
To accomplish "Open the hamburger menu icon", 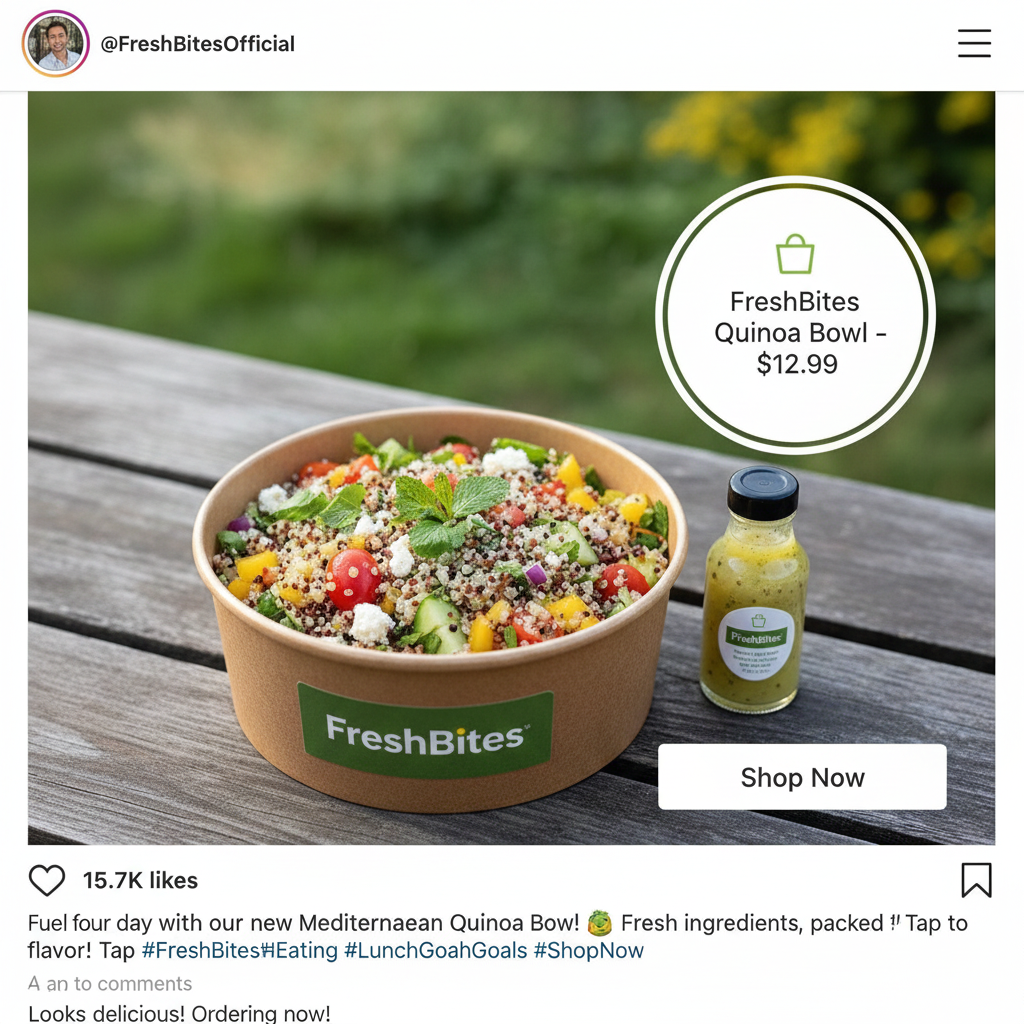I will pyautogui.click(x=974, y=43).
